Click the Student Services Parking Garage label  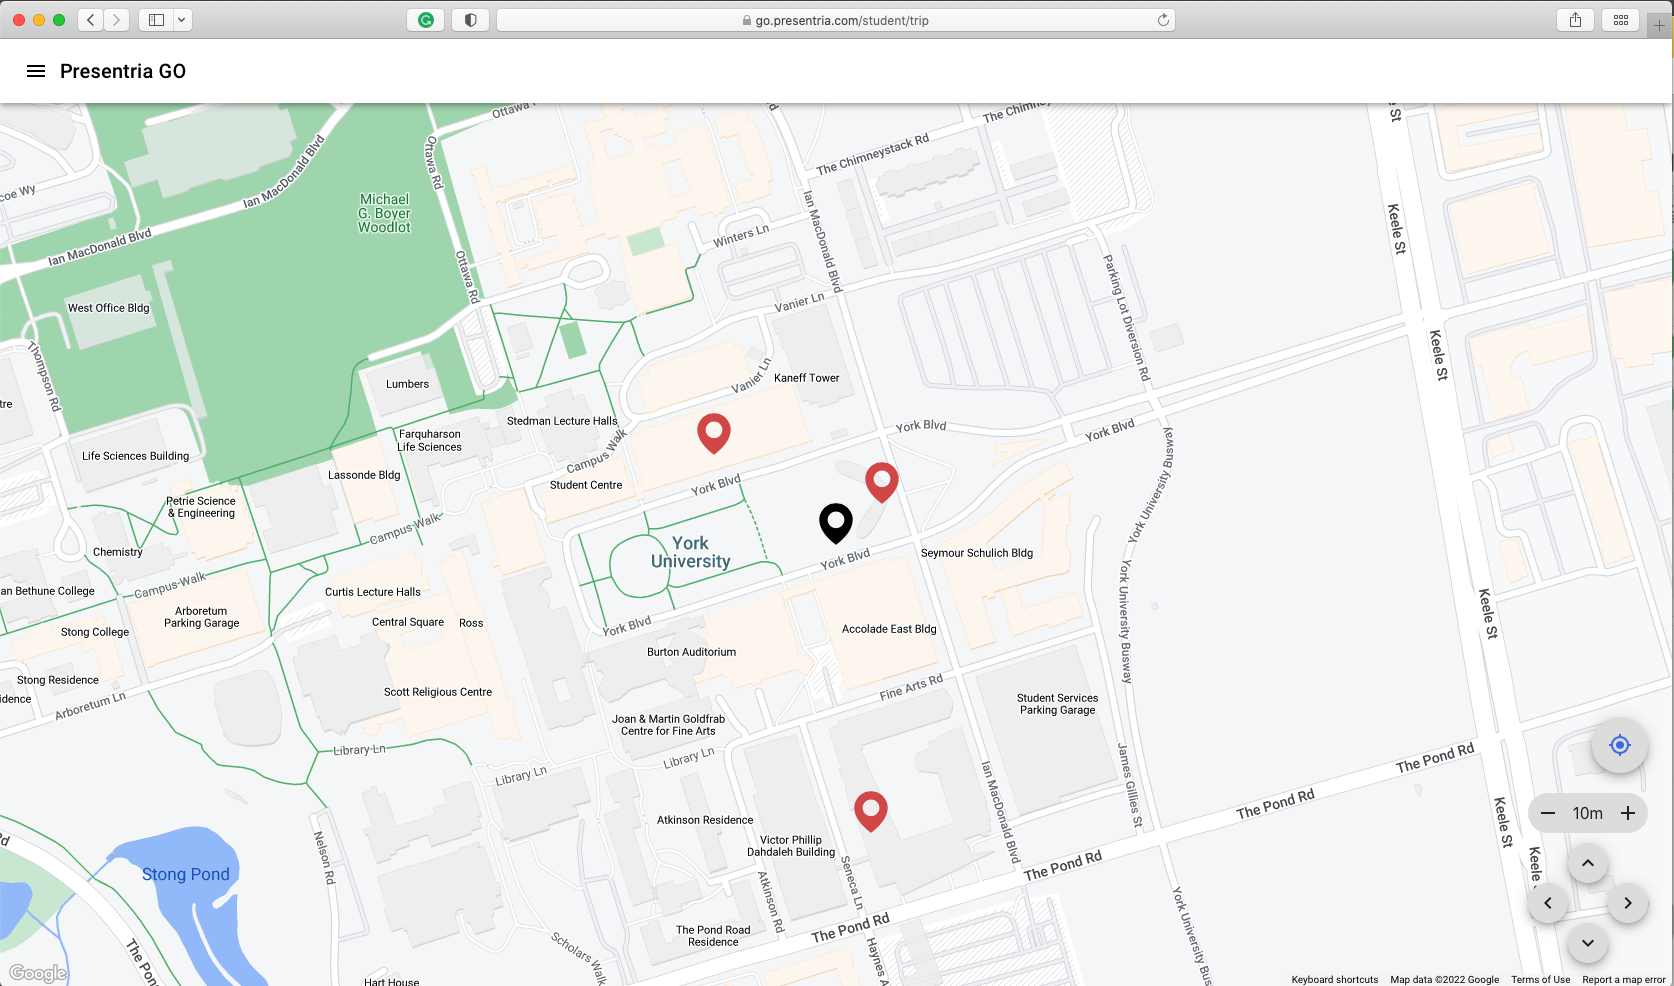pos(1057,704)
